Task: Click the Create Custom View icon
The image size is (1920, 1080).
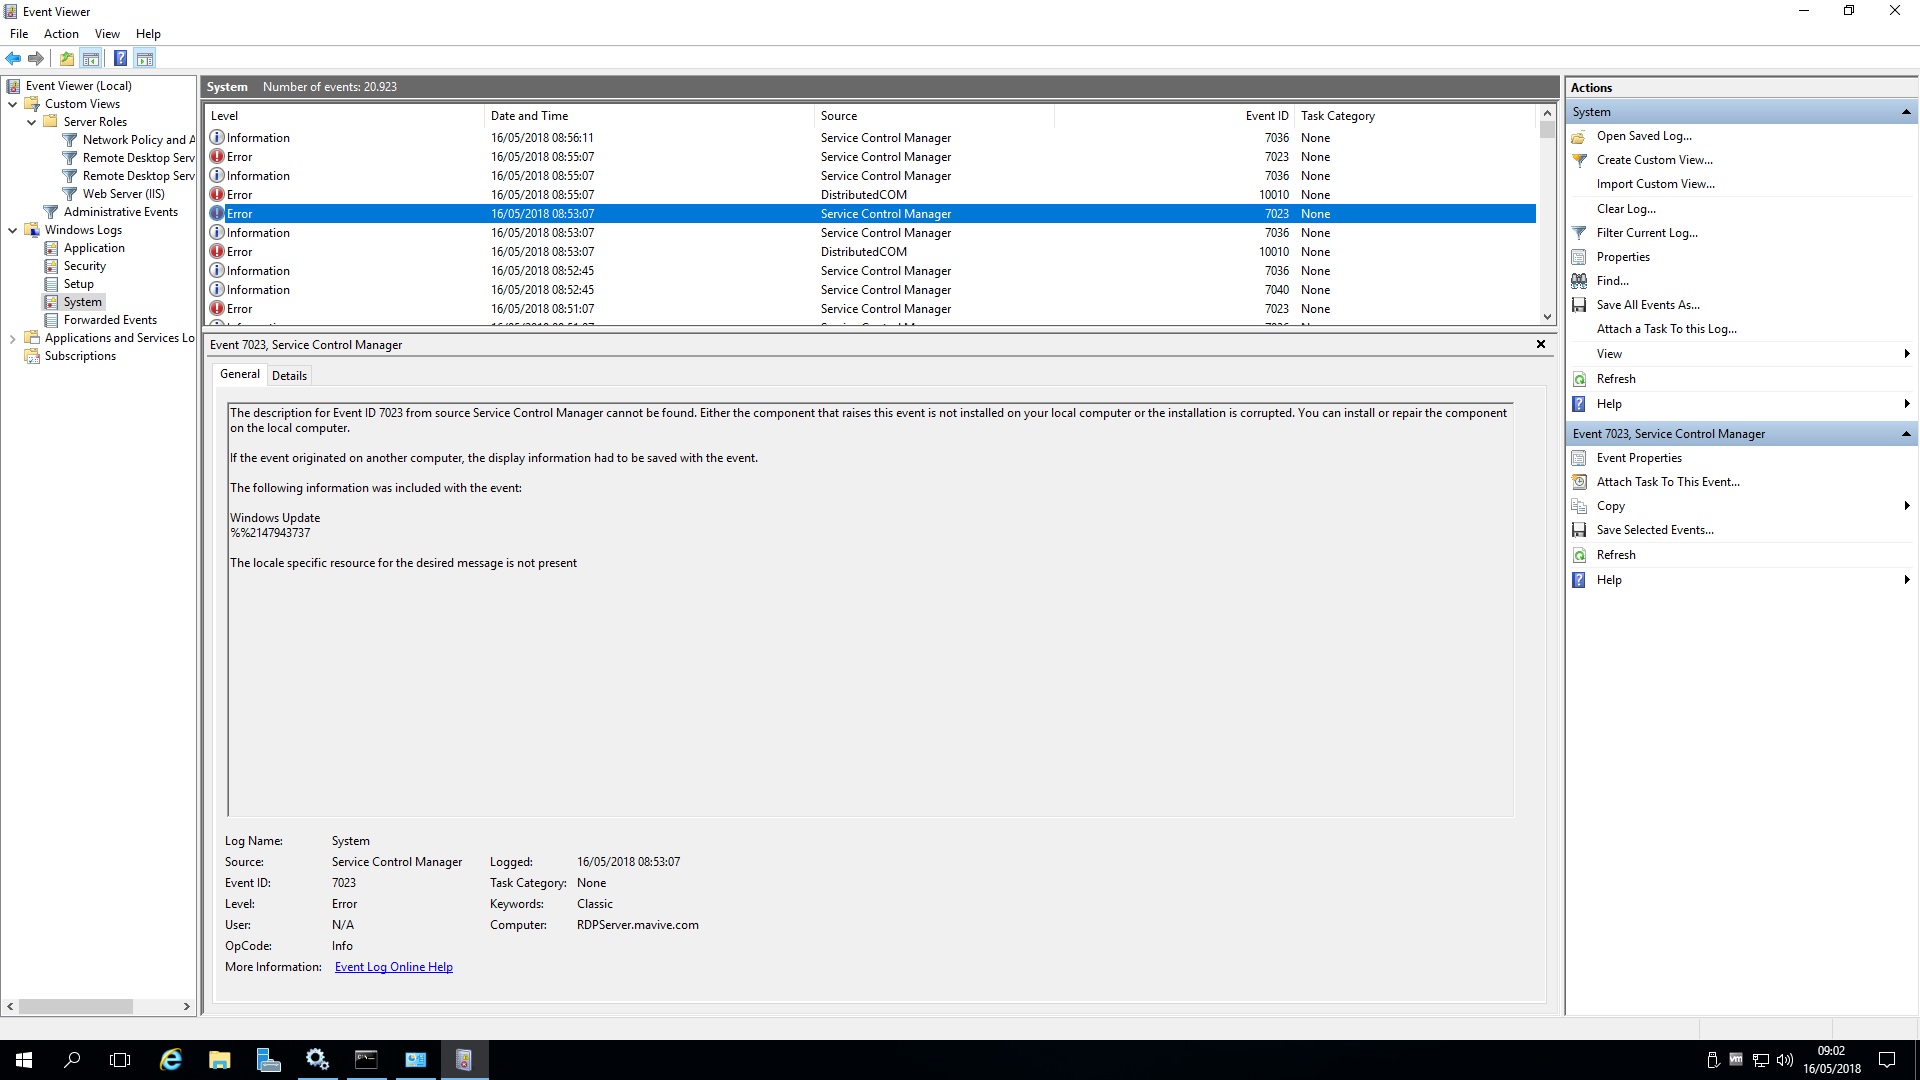Action: click(x=1580, y=160)
